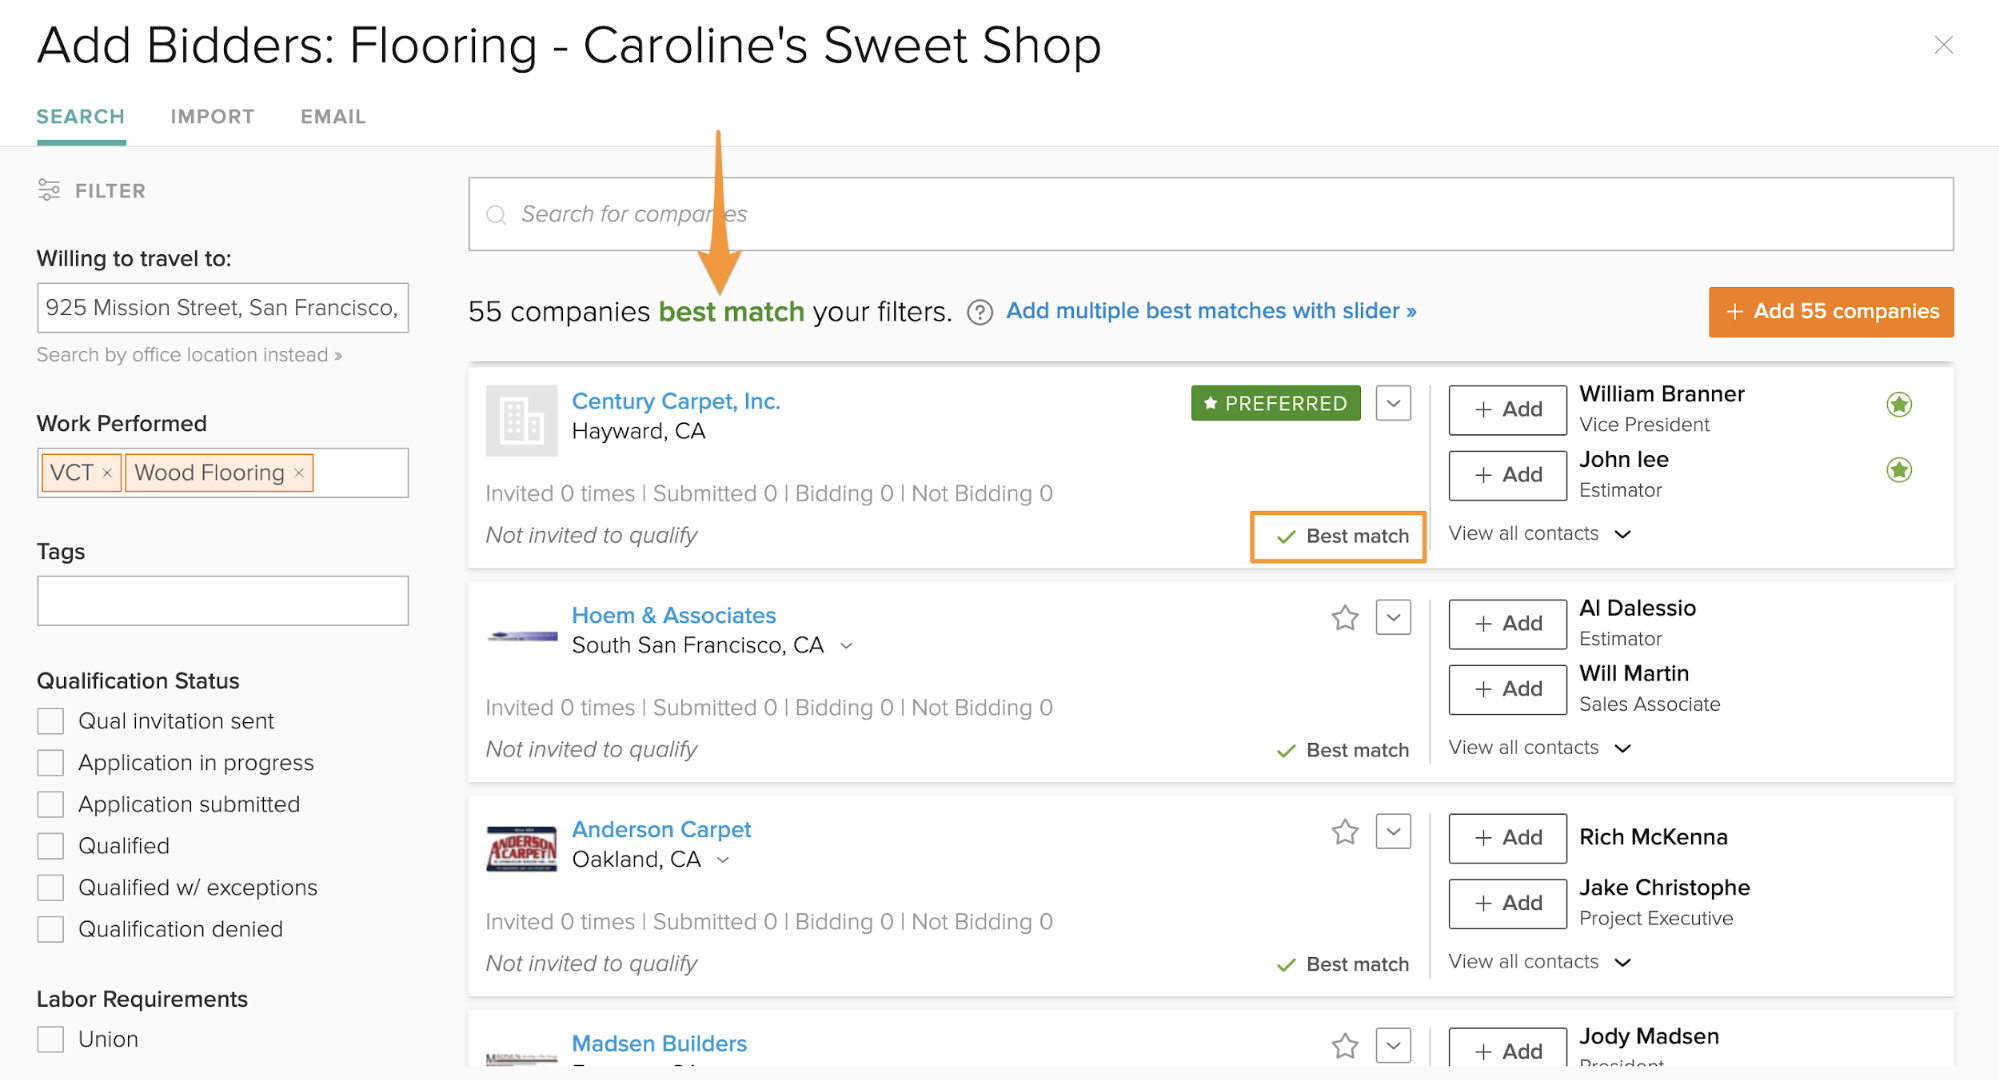Click Anderson Carpet company logo
The image size is (1999, 1082).
521,848
